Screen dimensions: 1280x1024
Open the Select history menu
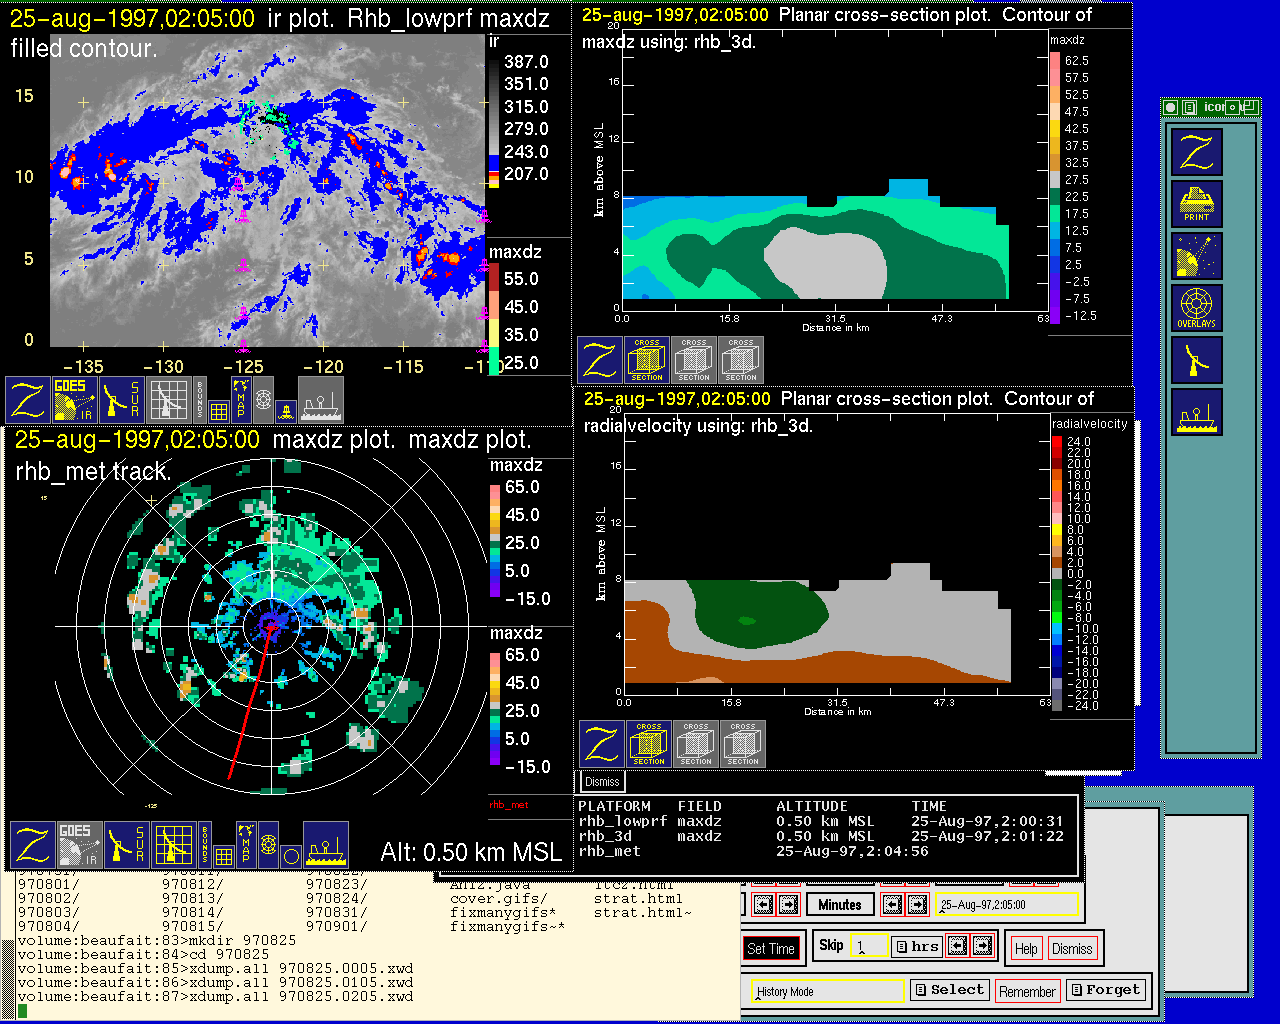(x=949, y=990)
